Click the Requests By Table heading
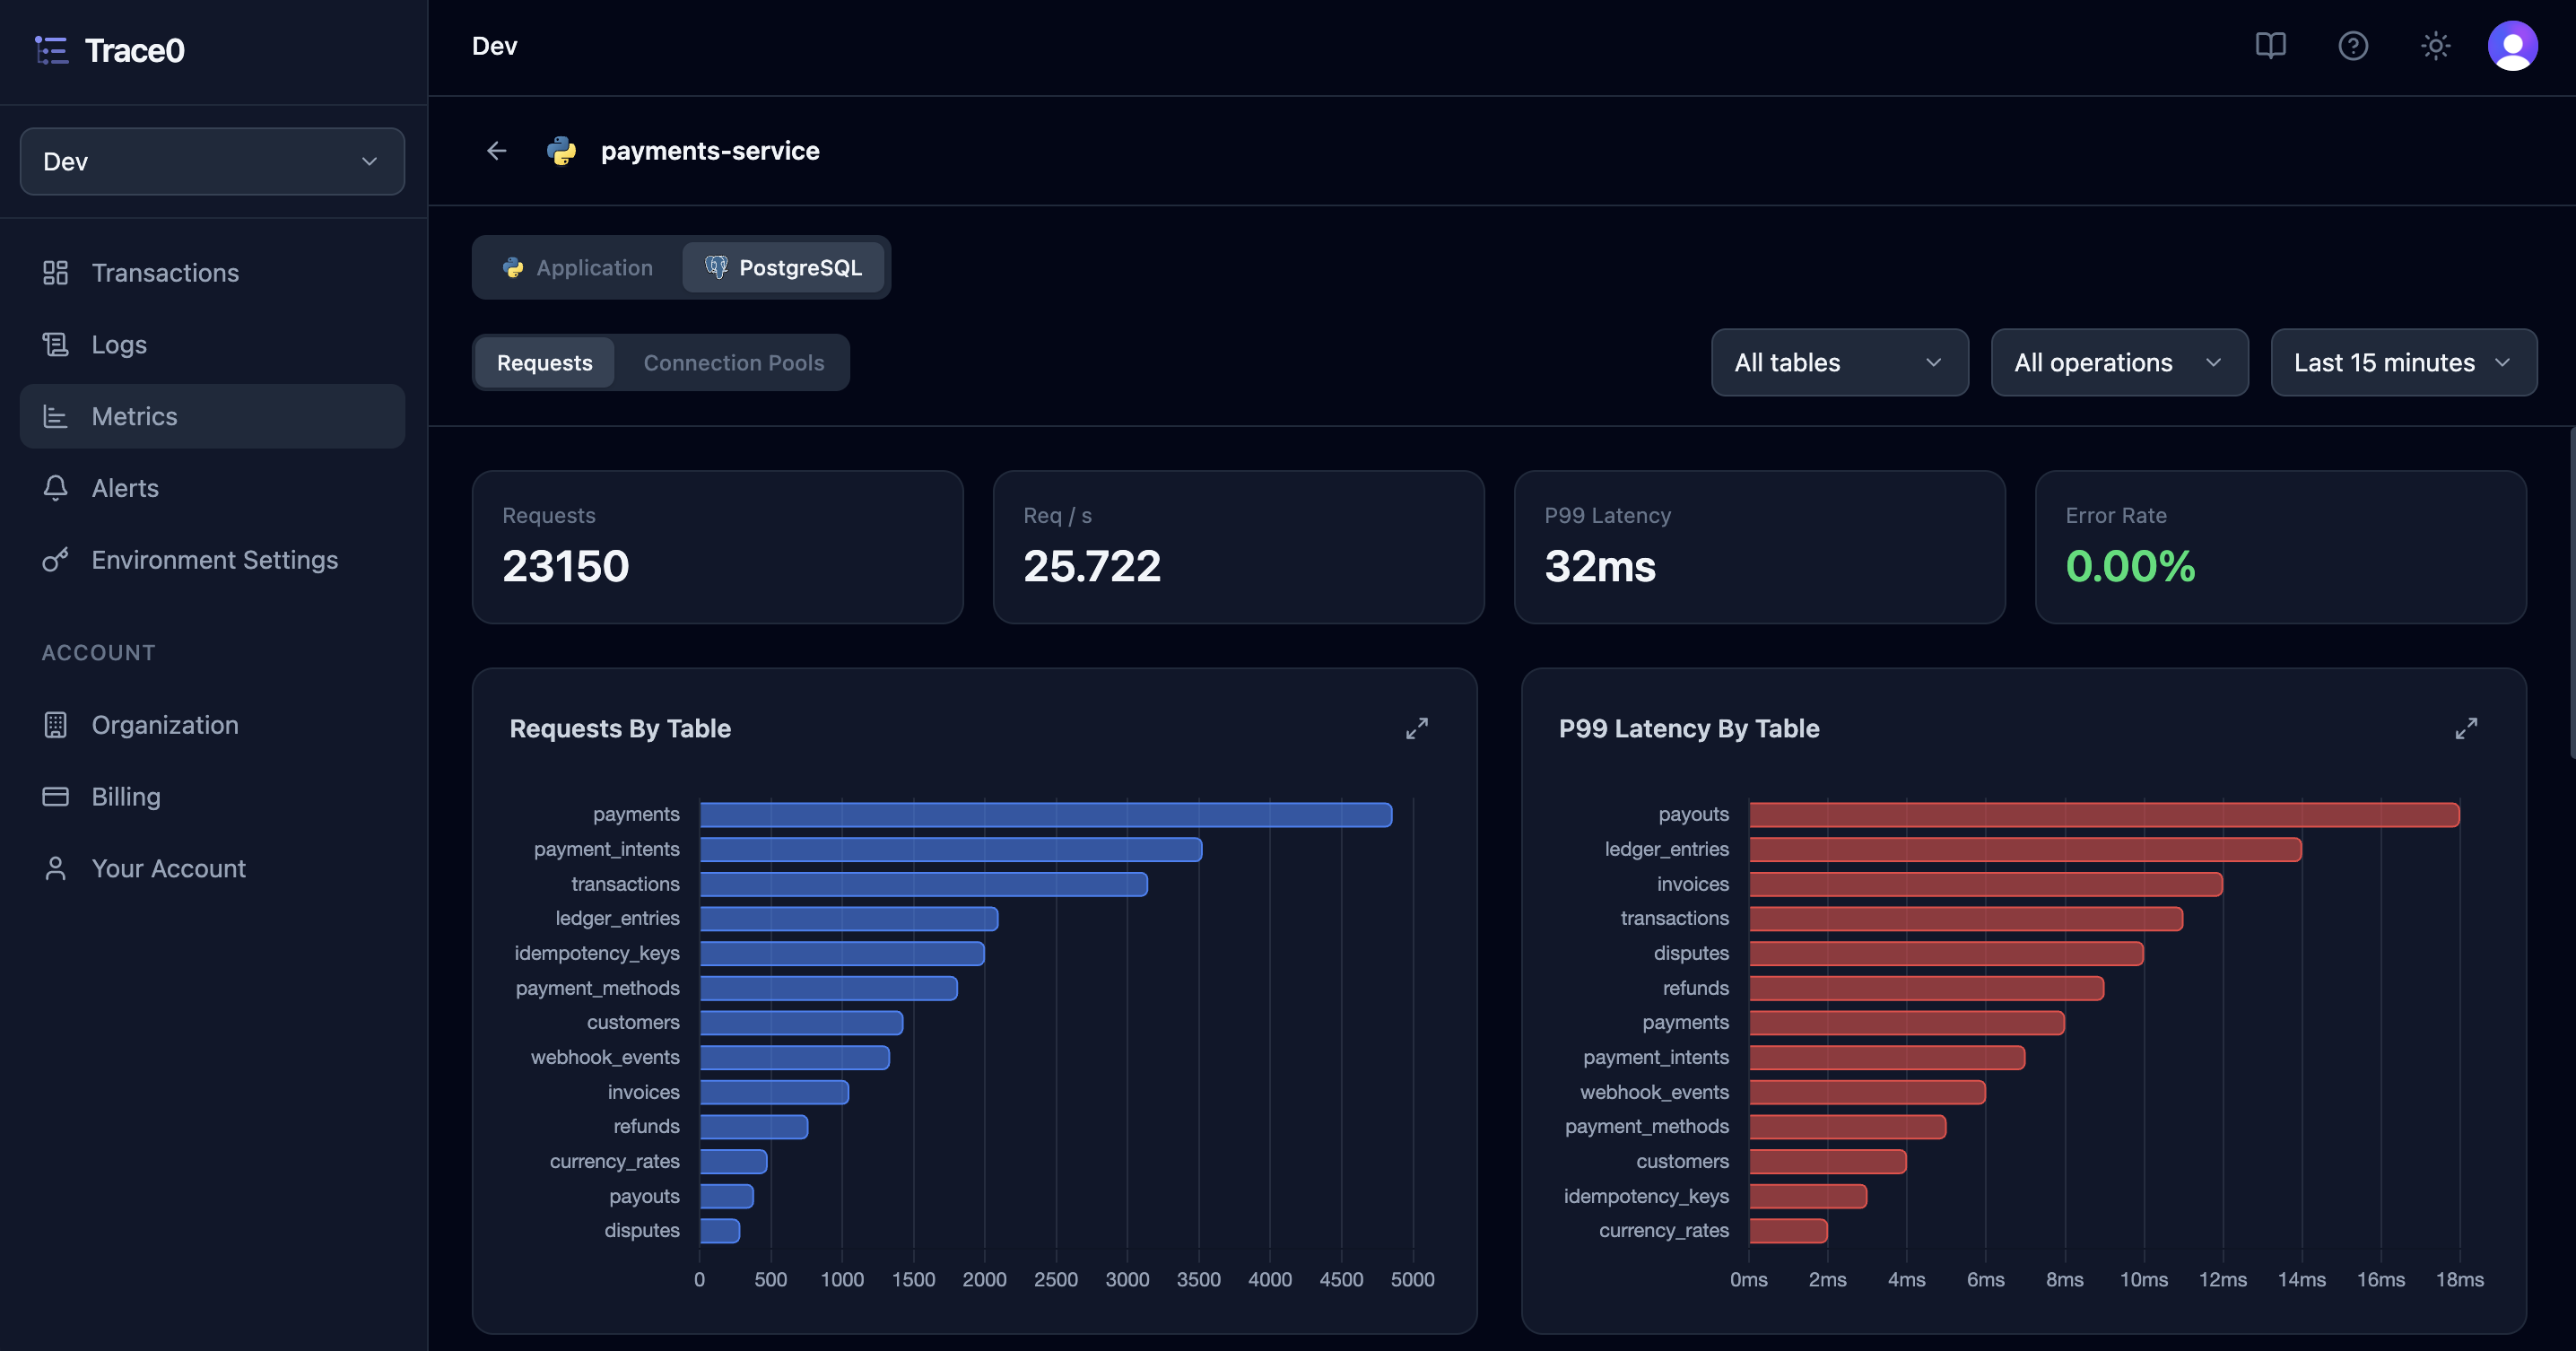2576x1351 pixels. 620,729
